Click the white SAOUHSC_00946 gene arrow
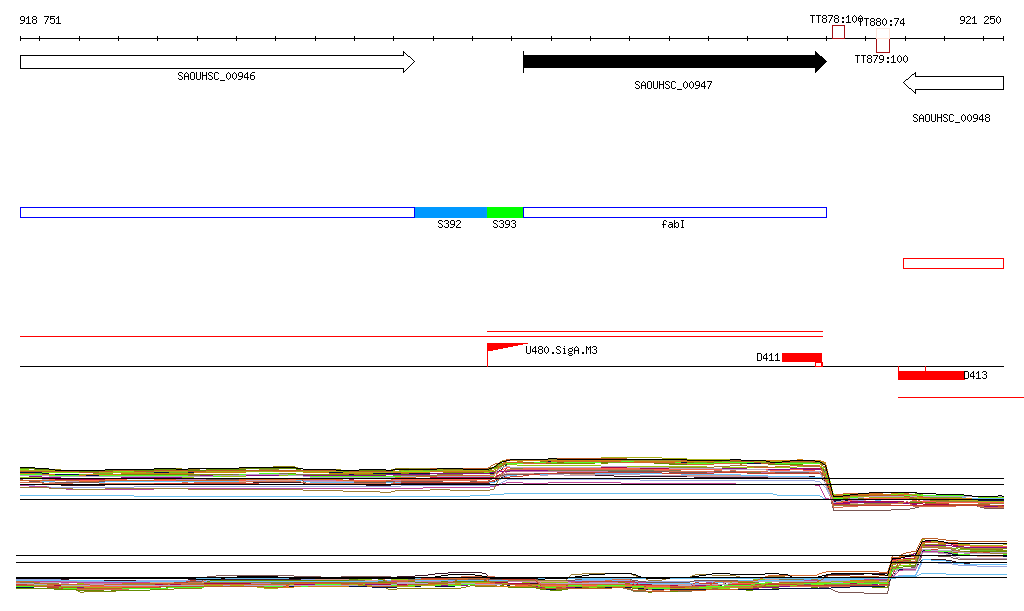Viewport: 1024px width, 611px height. [x=216, y=62]
